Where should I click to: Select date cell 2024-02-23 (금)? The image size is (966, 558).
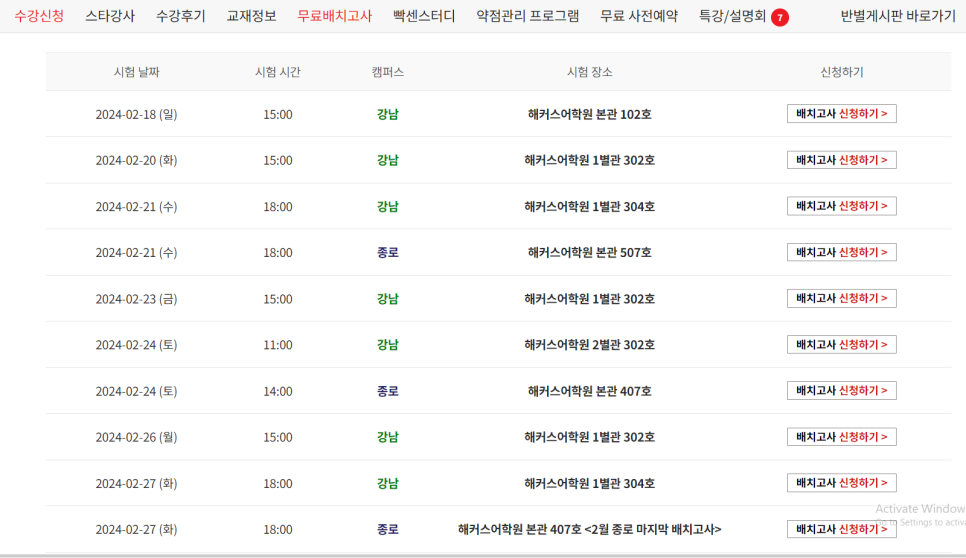tap(136, 299)
